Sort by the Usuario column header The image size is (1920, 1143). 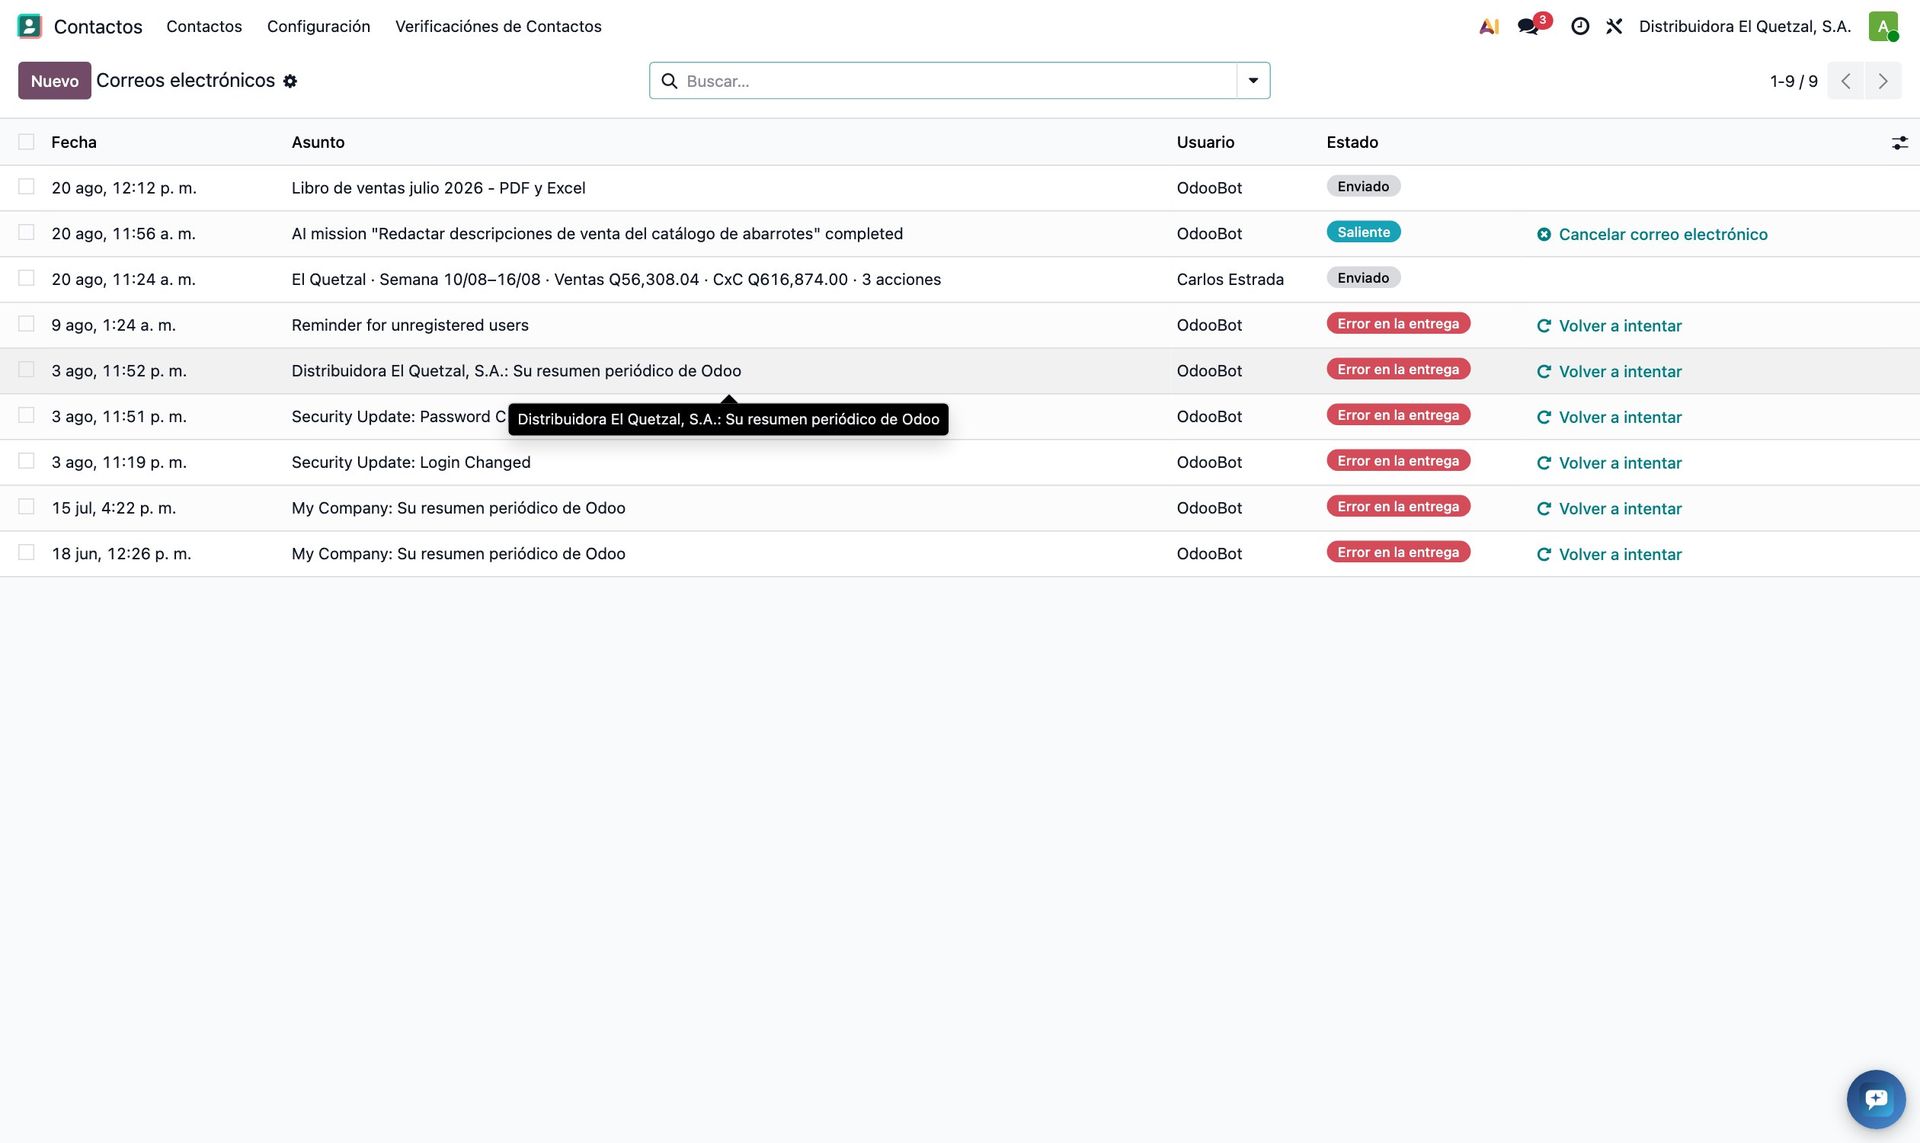(1205, 142)
